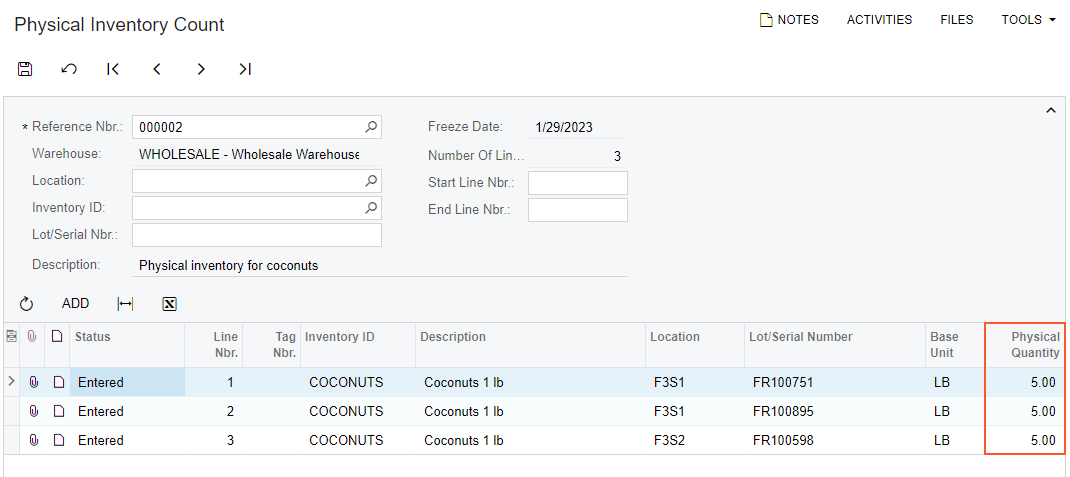
Task: Go to the first record
Action: point(113,69)
